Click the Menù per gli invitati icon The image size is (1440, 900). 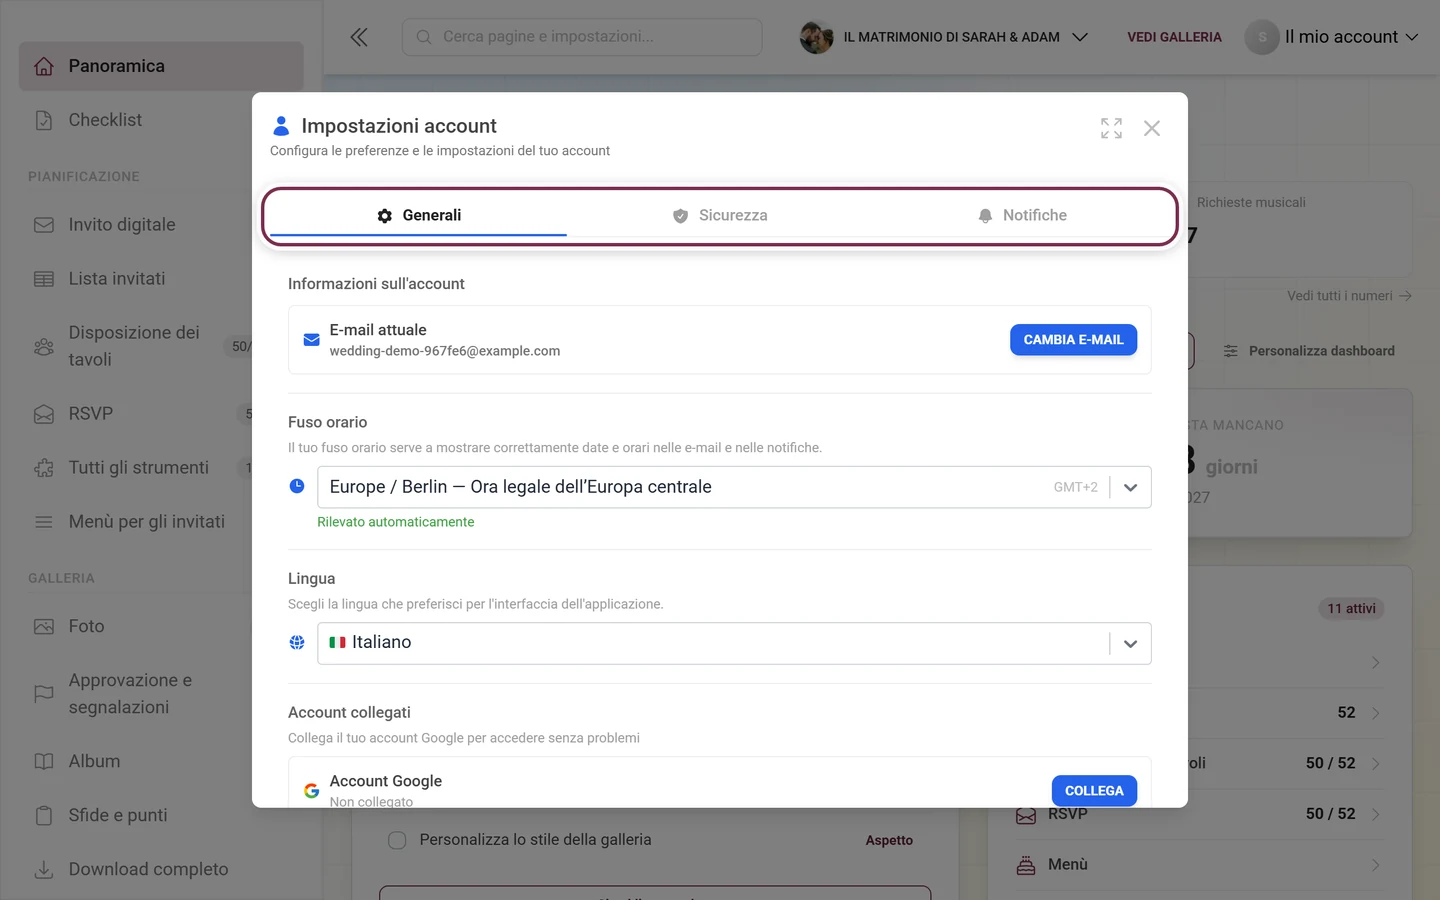point(44,522)
